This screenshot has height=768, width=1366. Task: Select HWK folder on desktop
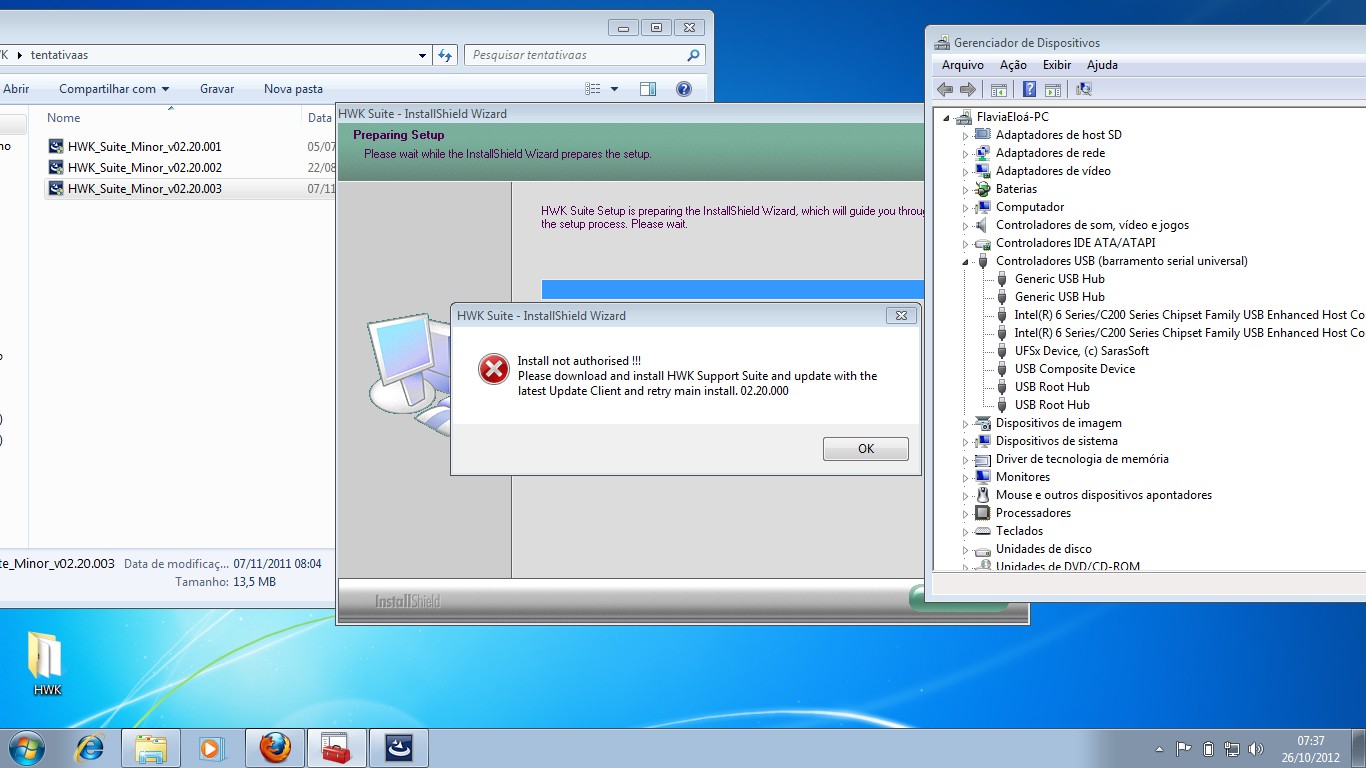(47, 663)
